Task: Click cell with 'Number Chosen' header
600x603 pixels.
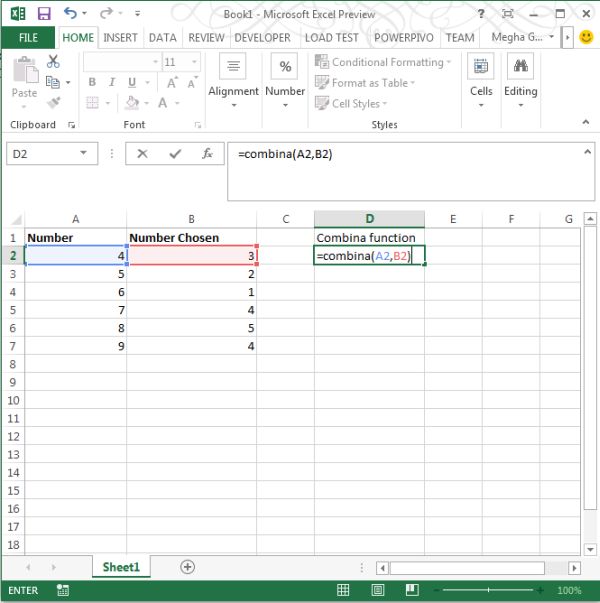Action: (191, 238)
